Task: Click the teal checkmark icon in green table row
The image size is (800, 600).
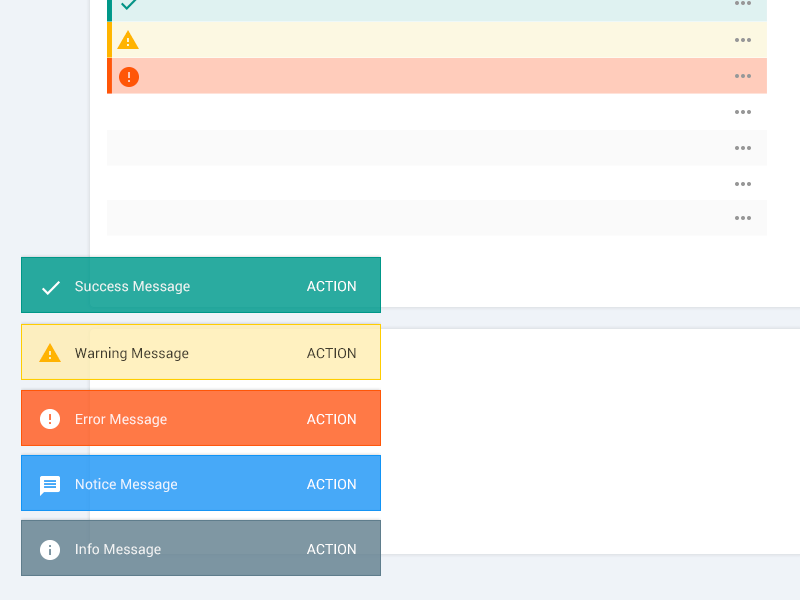Action: click(x=129, y=5)
